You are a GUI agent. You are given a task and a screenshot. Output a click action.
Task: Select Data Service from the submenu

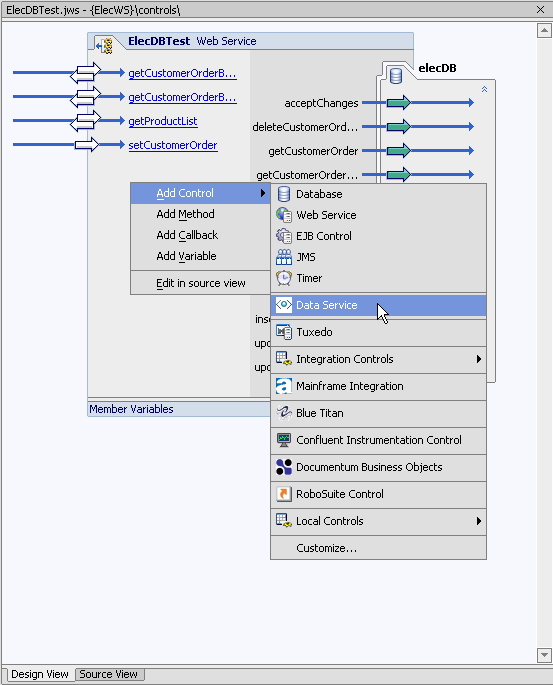378,305
